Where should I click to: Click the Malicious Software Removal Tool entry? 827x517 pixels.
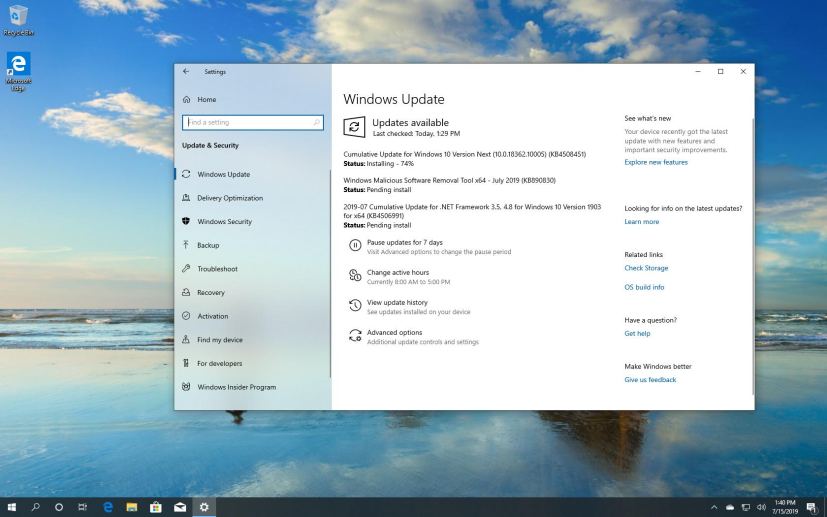coord(449,180)
